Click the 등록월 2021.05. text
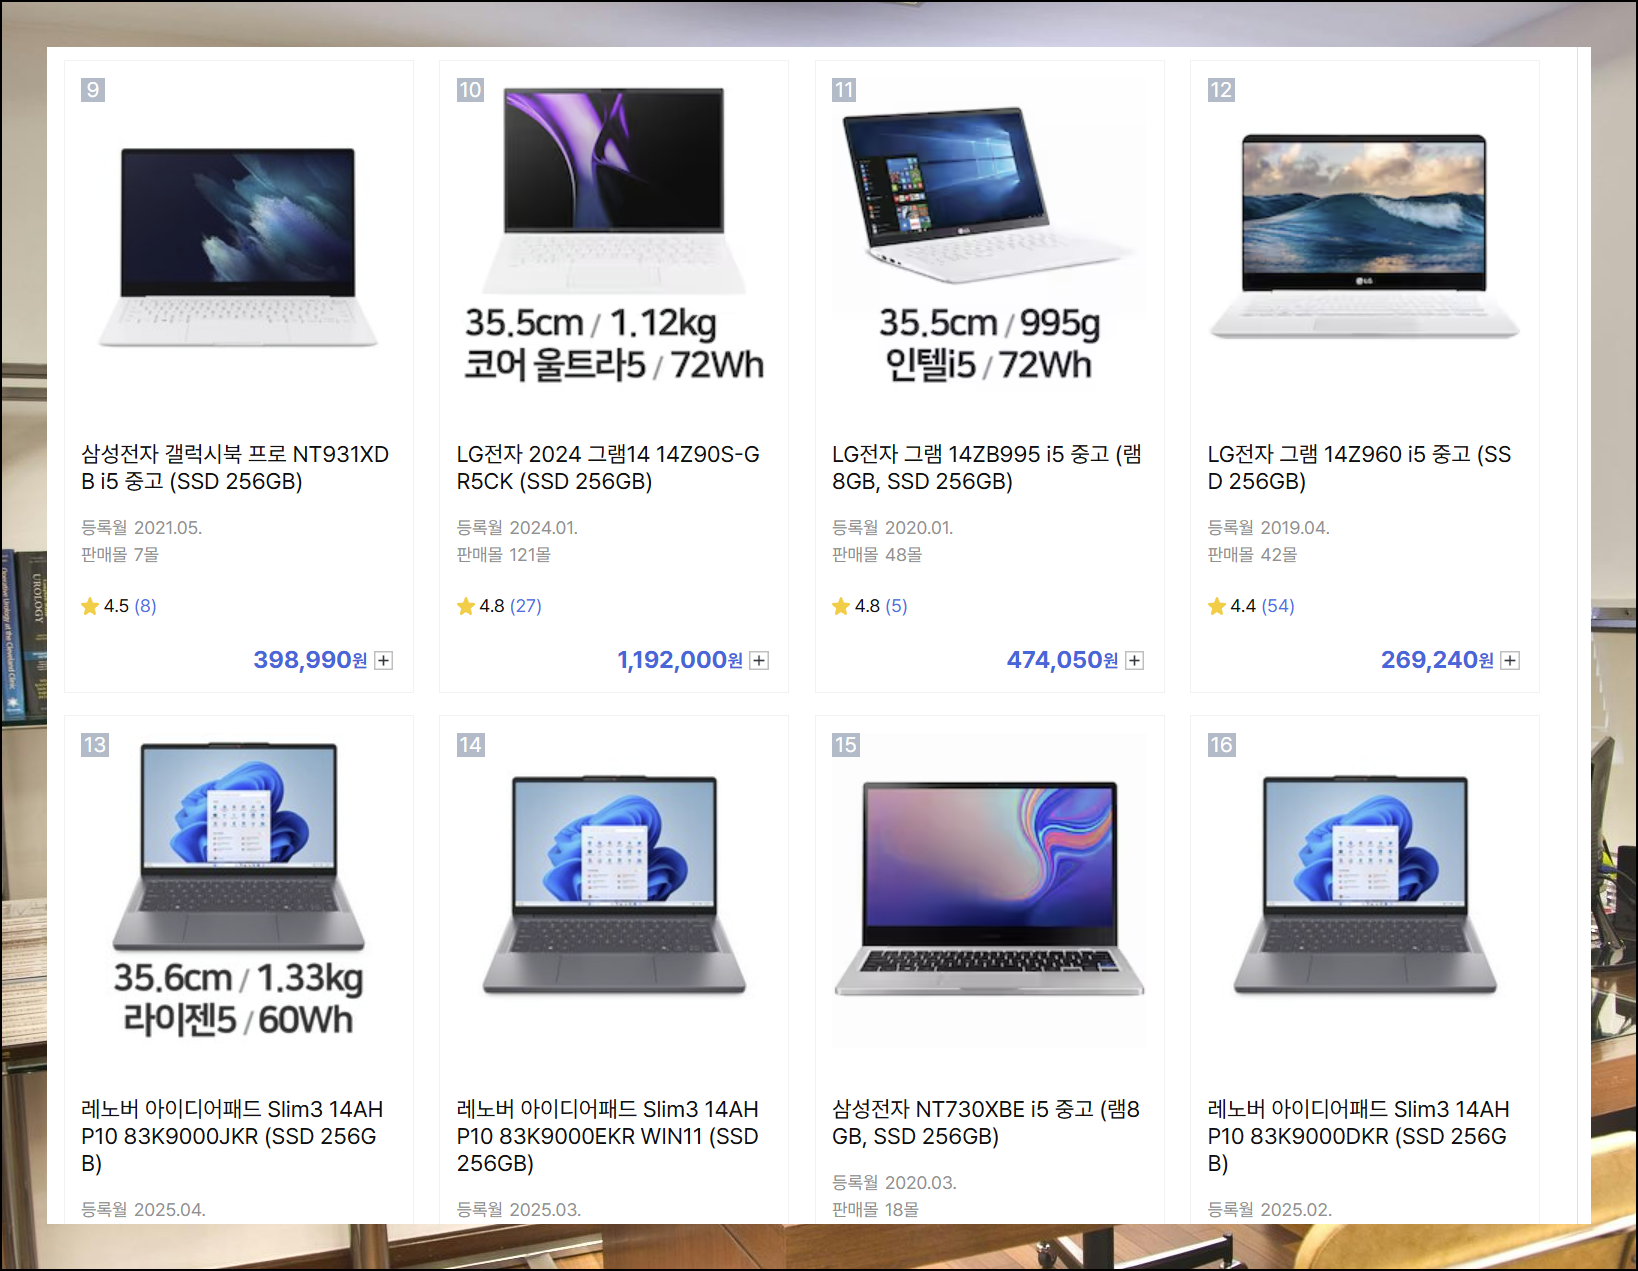This screenshot has height=1271, width=1638. [x=142, y=527]
